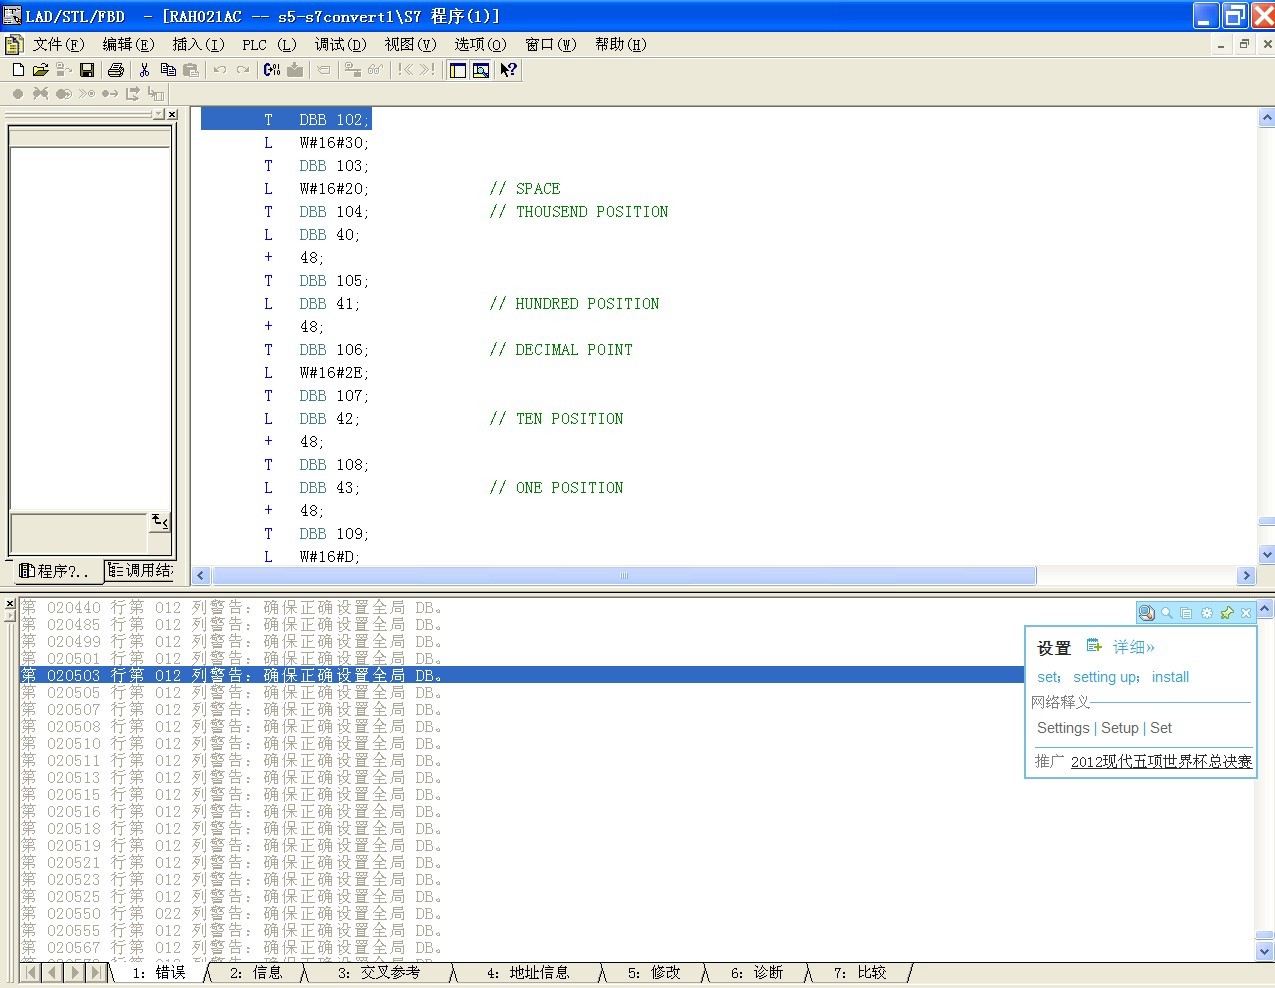Click the output list scroll-up arrow
Image resolution: width=1275 pixels, height=988 pixels.
[1265, 608]
